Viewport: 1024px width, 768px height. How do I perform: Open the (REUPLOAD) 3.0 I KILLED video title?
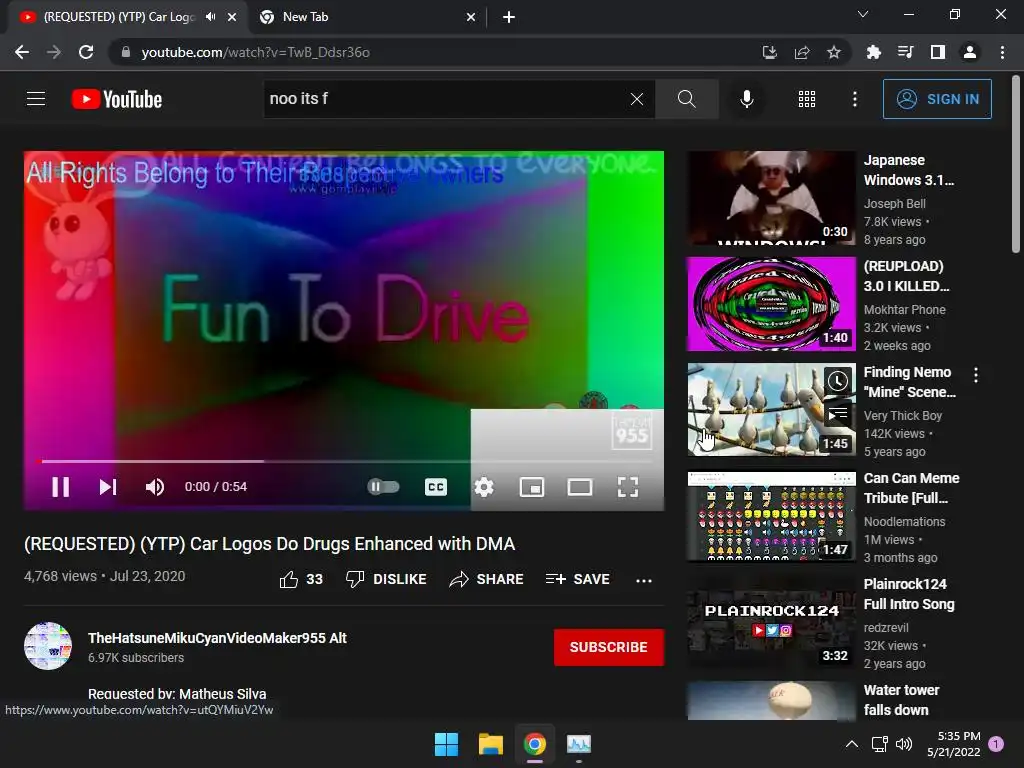906,276
